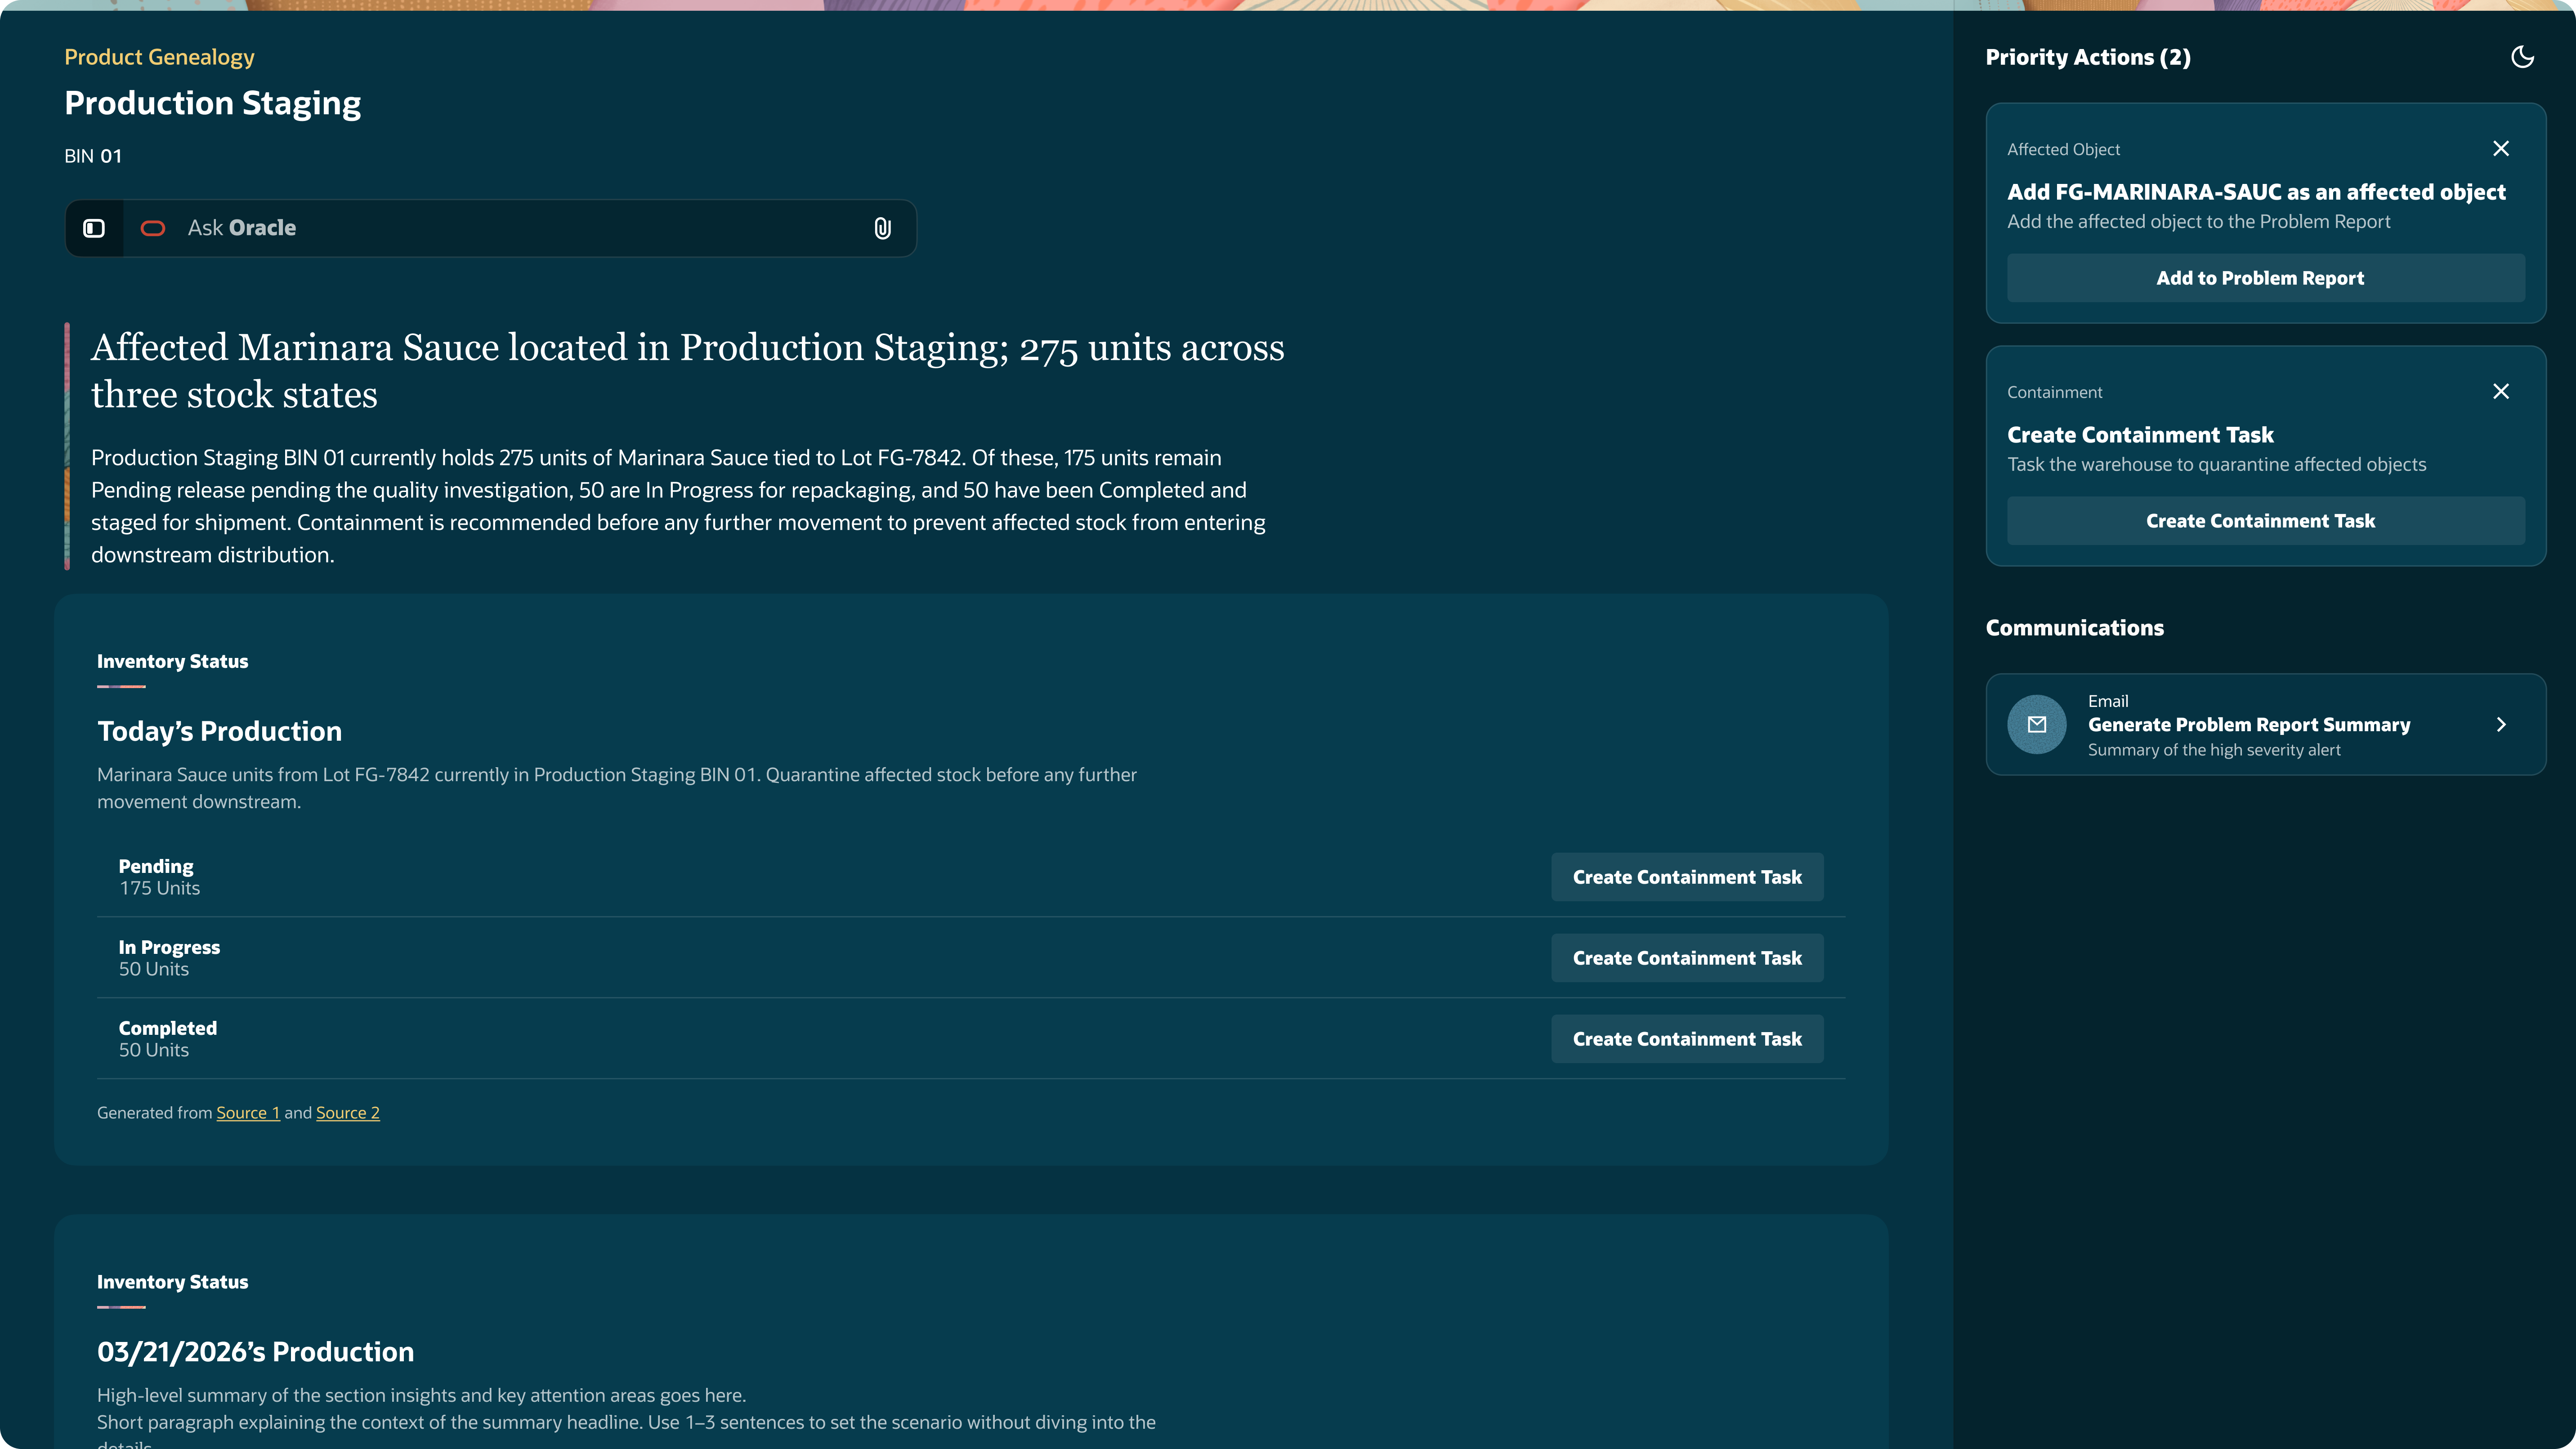The height and width of the screenshot is (1449, 2576).
Task: Create Containment Task for Pending units
Action: coord(1687,877)
